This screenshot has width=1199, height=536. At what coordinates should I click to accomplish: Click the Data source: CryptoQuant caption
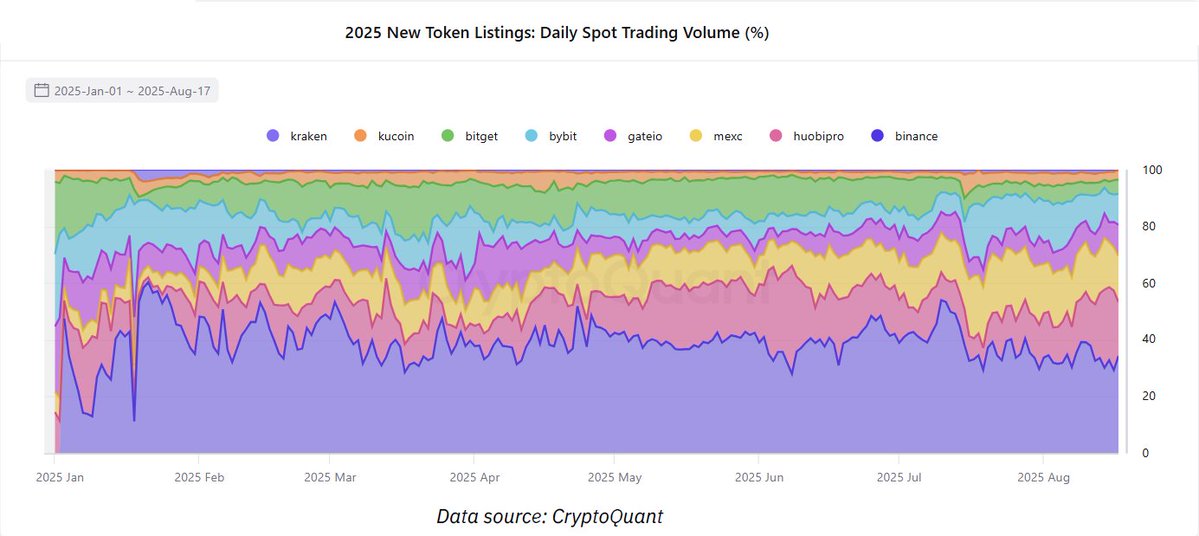click(550, 516)
